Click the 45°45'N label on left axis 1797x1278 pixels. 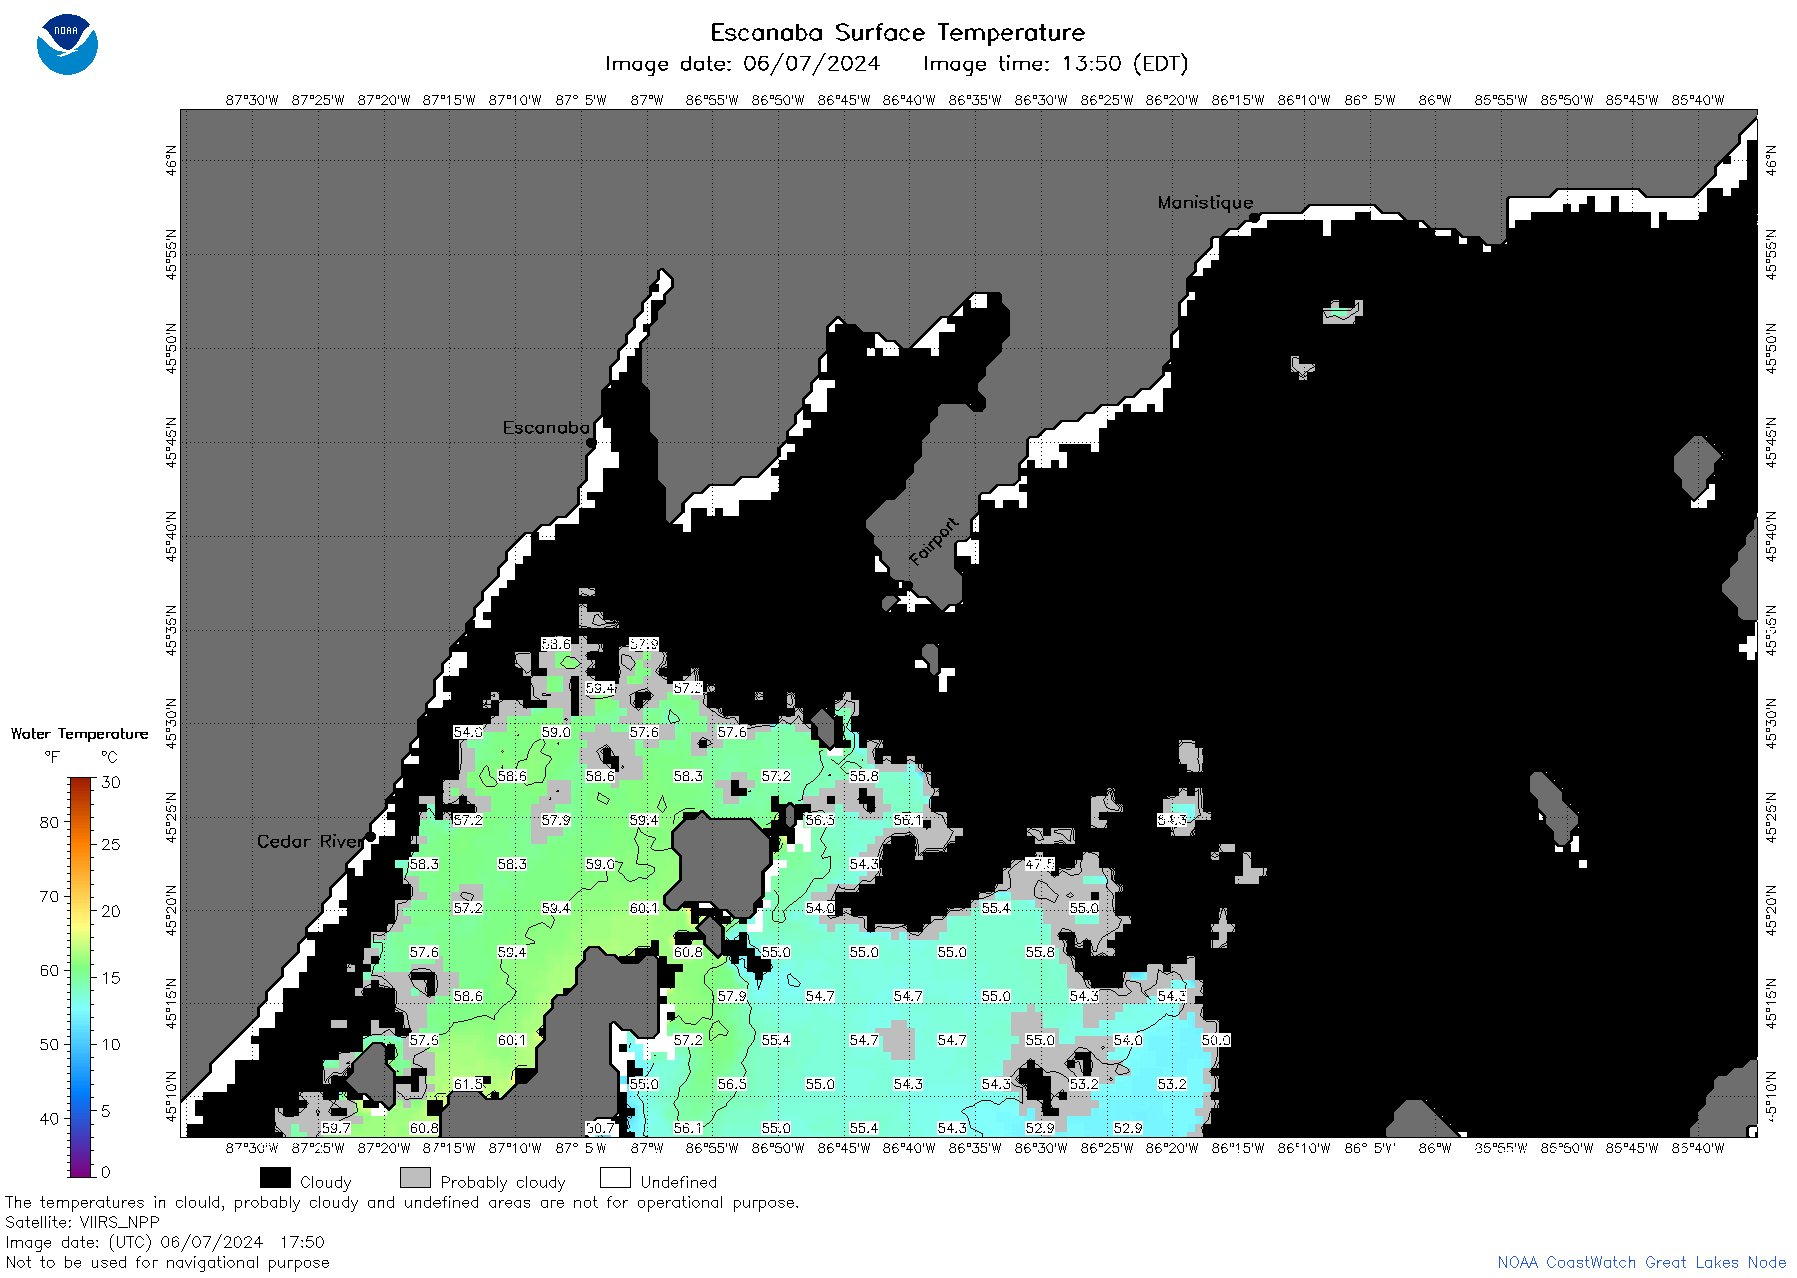click(x=171, y=442)
